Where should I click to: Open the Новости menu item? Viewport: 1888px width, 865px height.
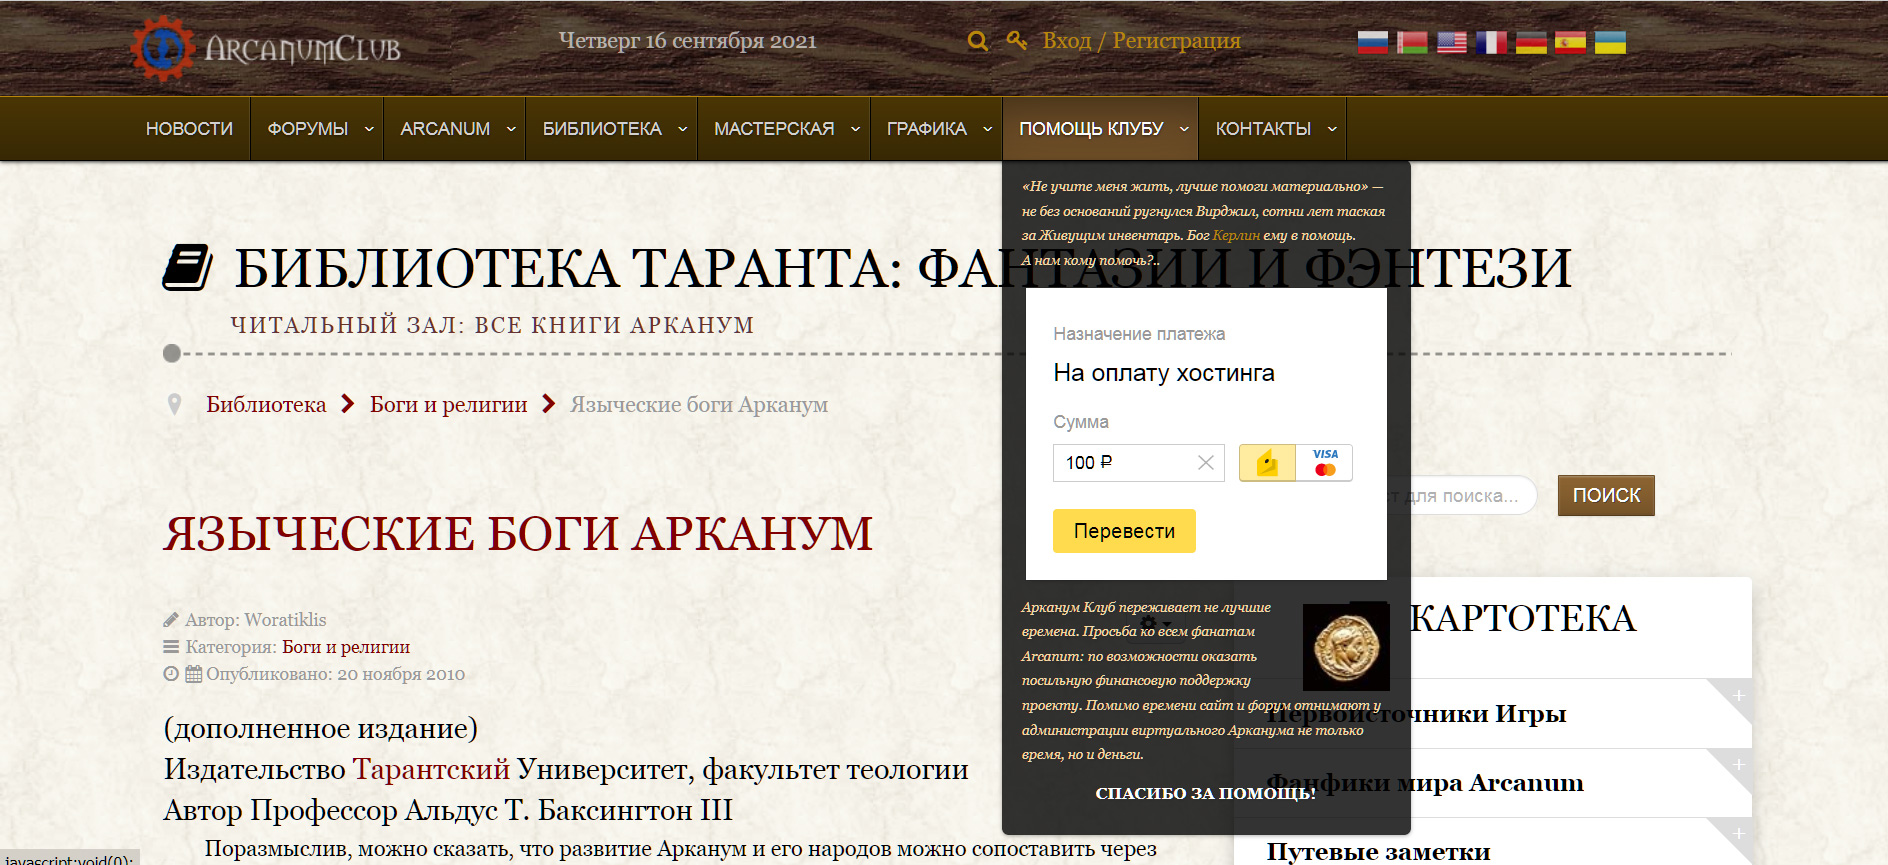189,129
